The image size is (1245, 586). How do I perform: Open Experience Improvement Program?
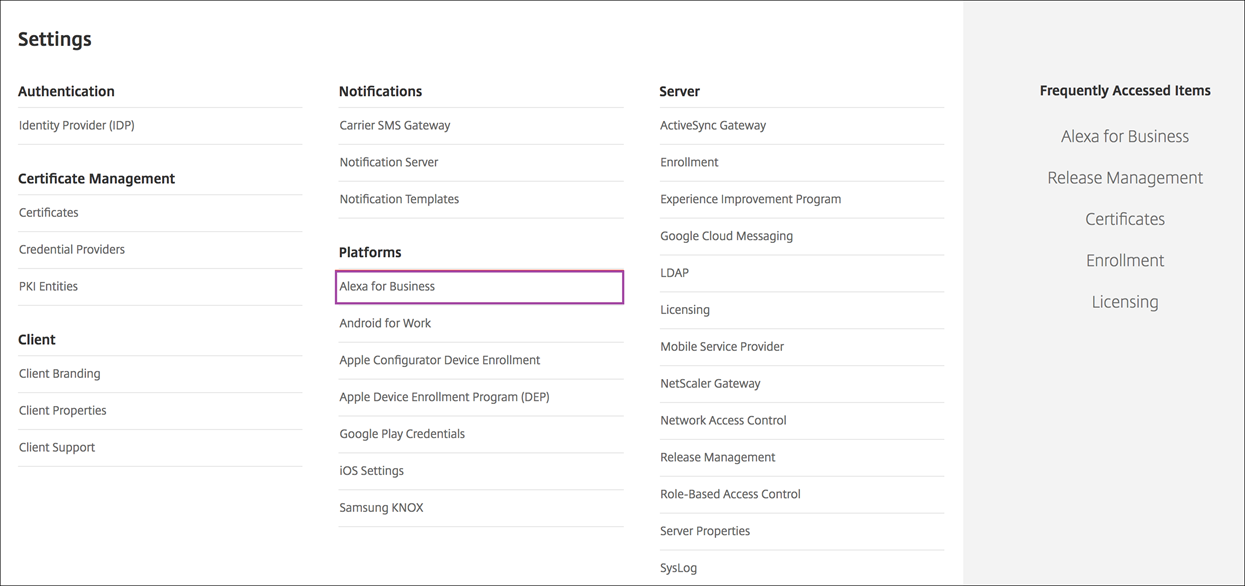pos(750,199)
